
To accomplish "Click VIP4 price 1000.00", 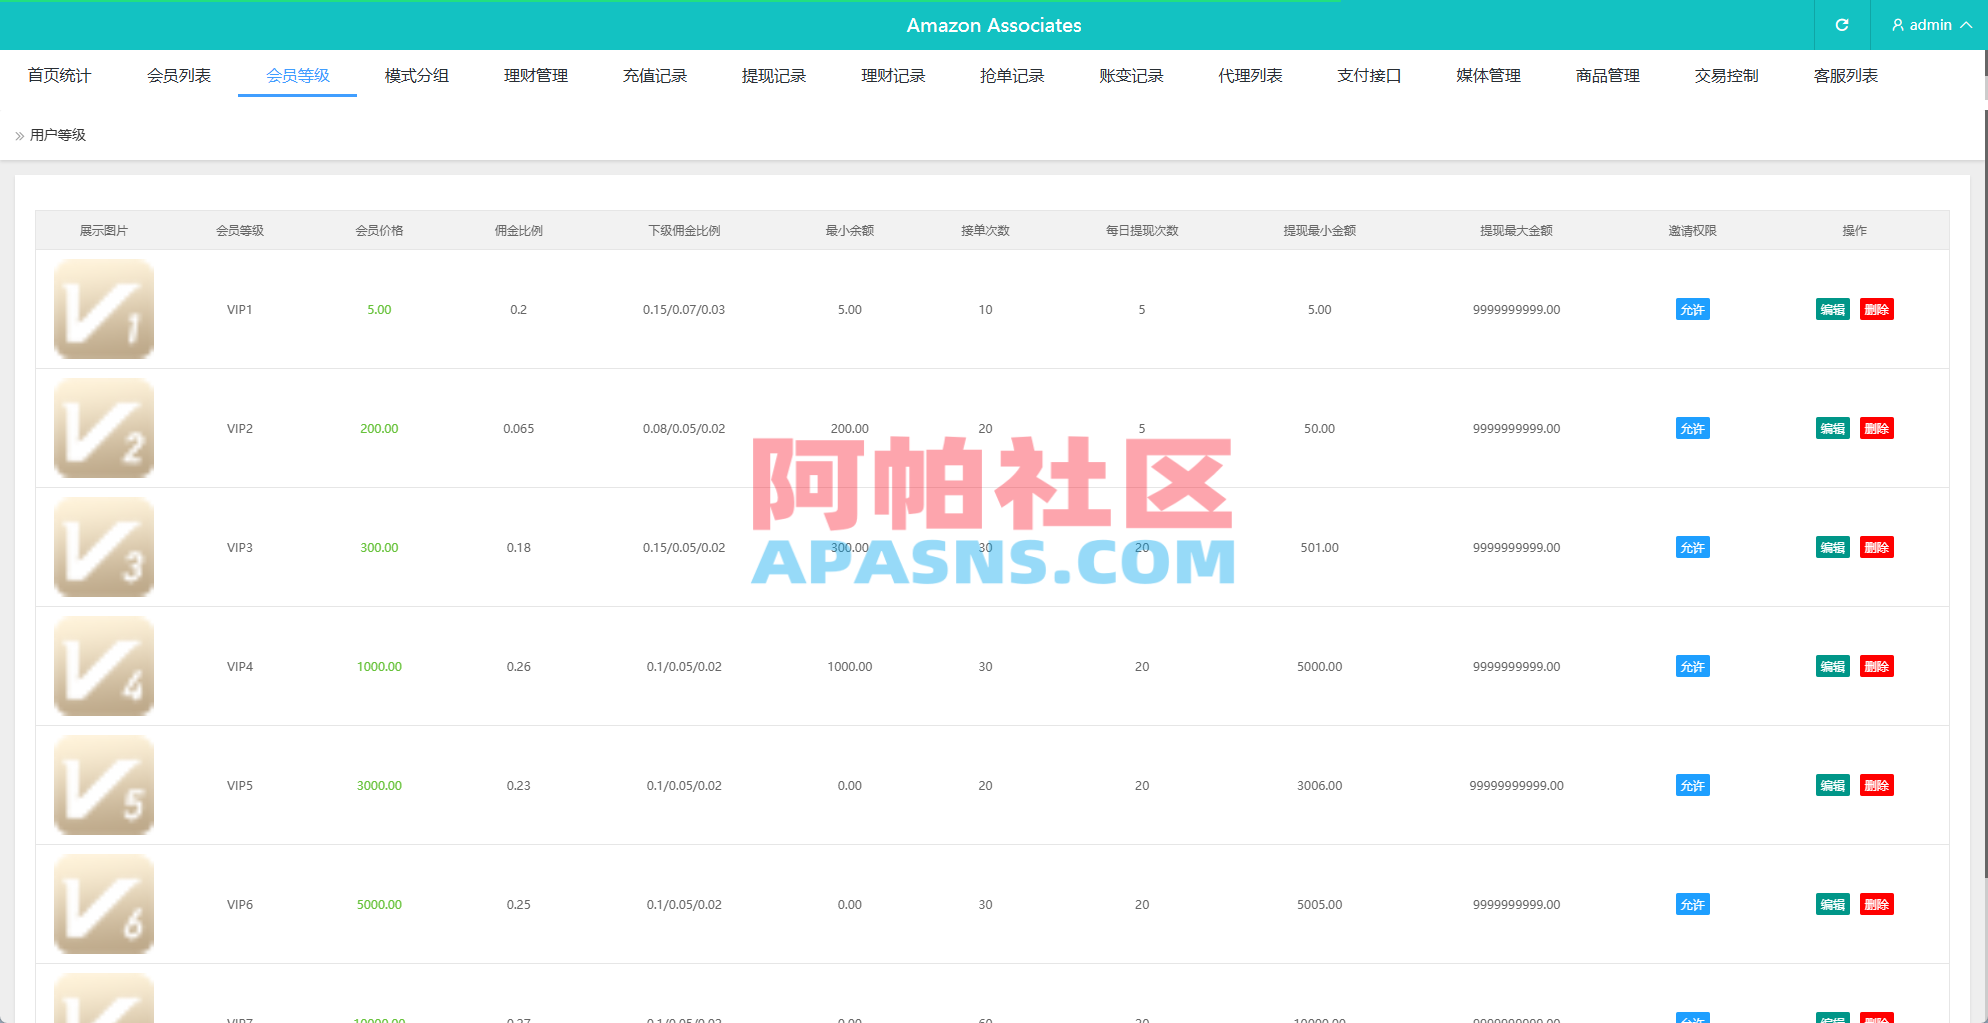I will point(379,667).
